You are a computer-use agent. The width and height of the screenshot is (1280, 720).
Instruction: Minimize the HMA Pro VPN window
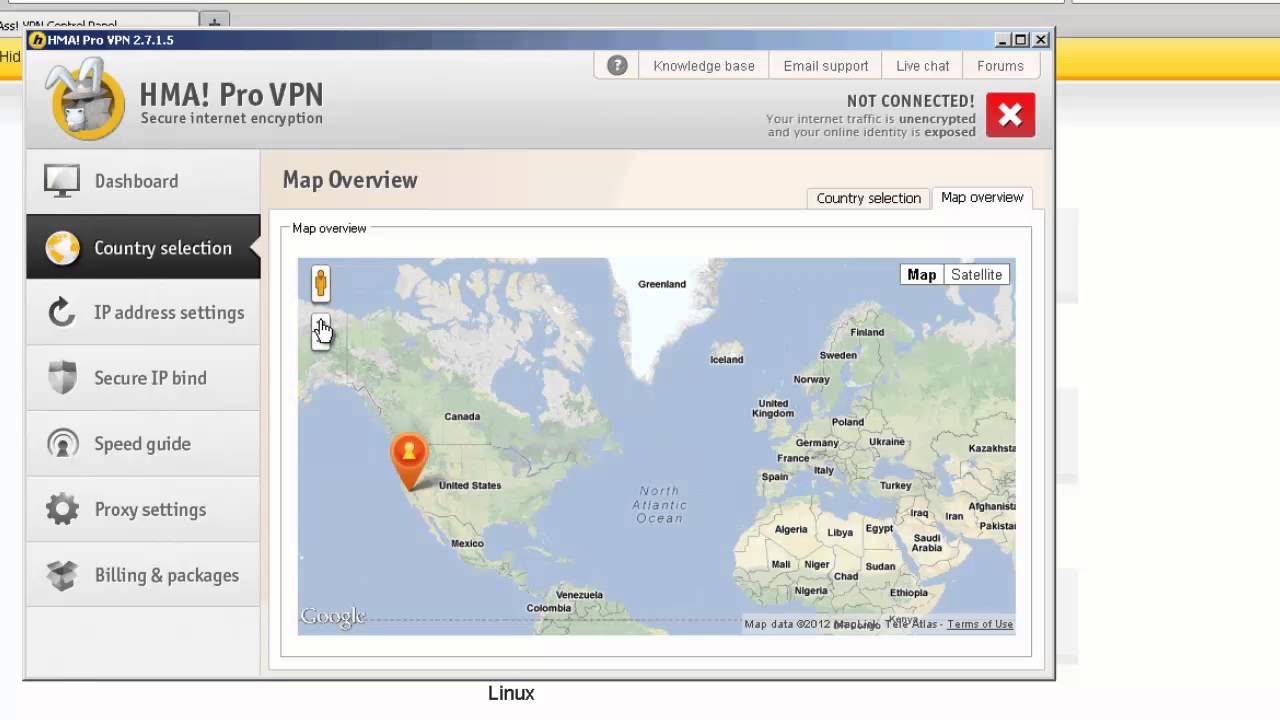pyautogui.click(x=1003, y=40)
